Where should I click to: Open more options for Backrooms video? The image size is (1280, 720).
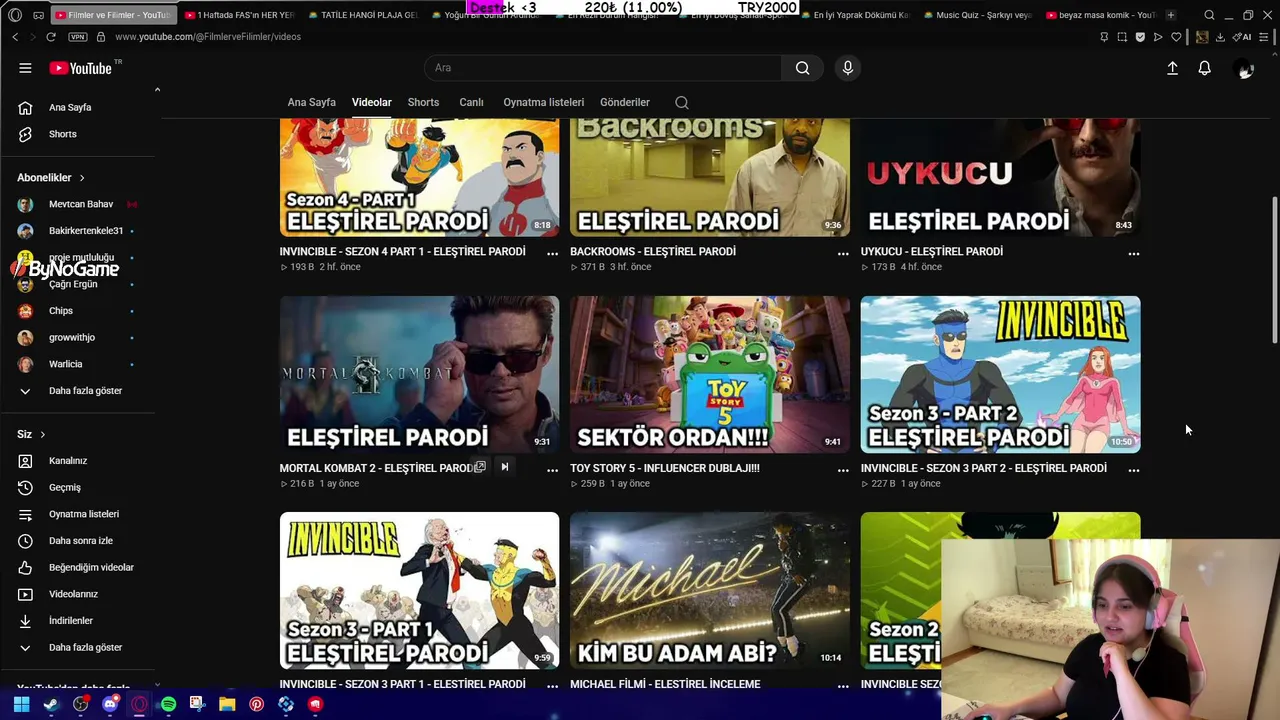coord(843,254)
